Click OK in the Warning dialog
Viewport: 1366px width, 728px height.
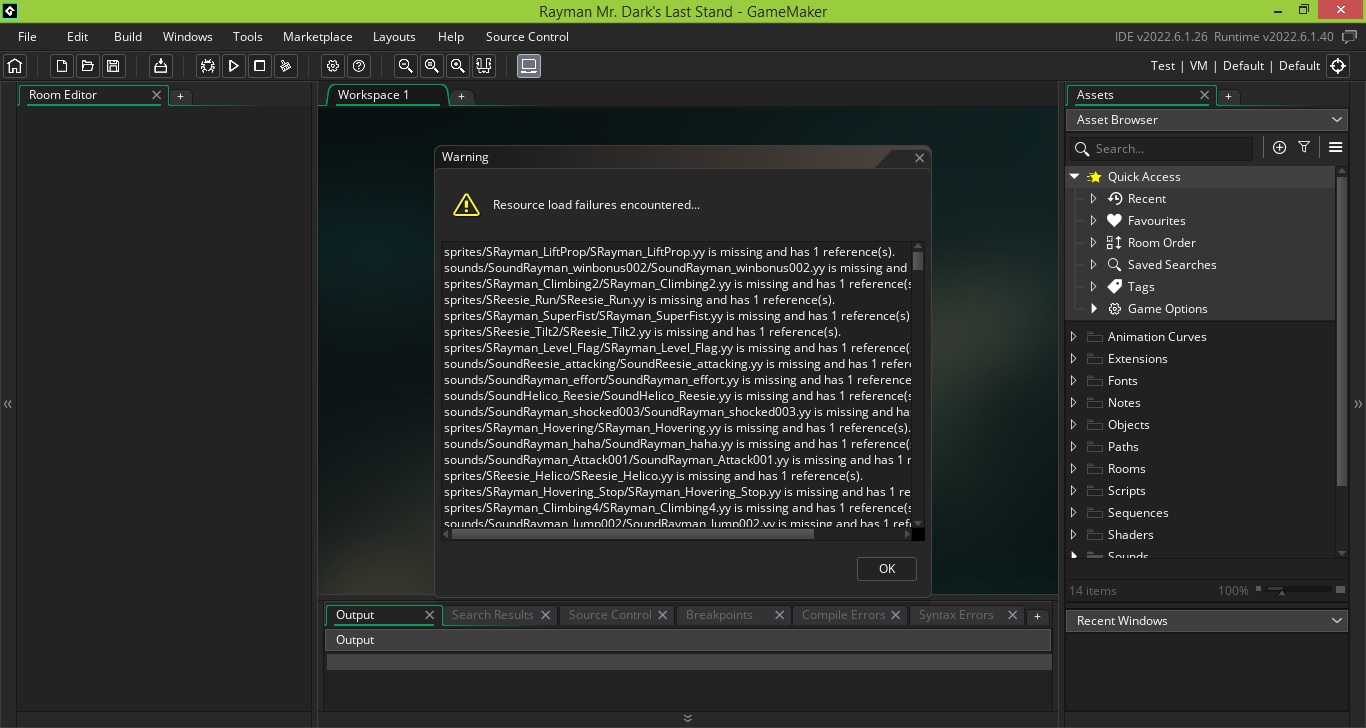click(x=887, y=569)
